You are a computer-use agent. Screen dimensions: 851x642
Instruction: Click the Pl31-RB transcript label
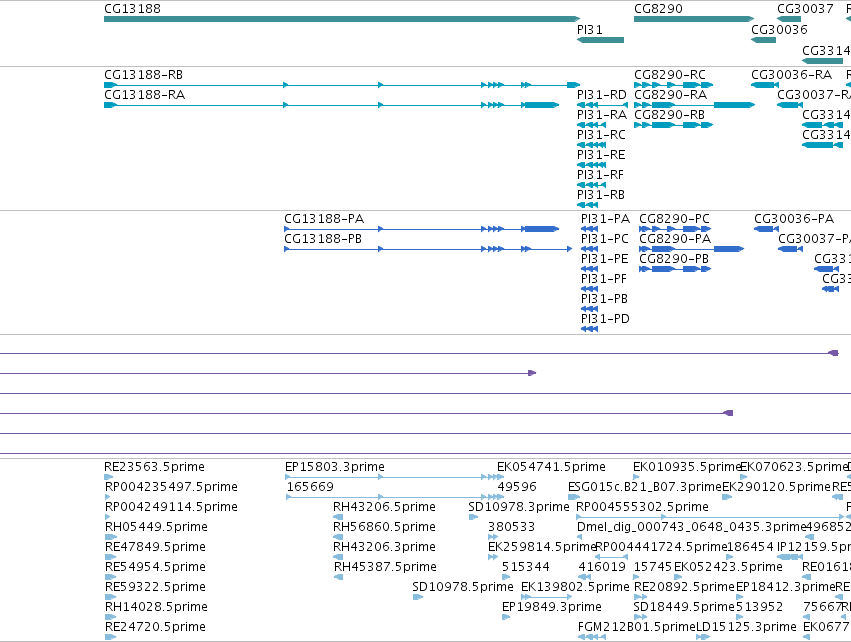601,195
